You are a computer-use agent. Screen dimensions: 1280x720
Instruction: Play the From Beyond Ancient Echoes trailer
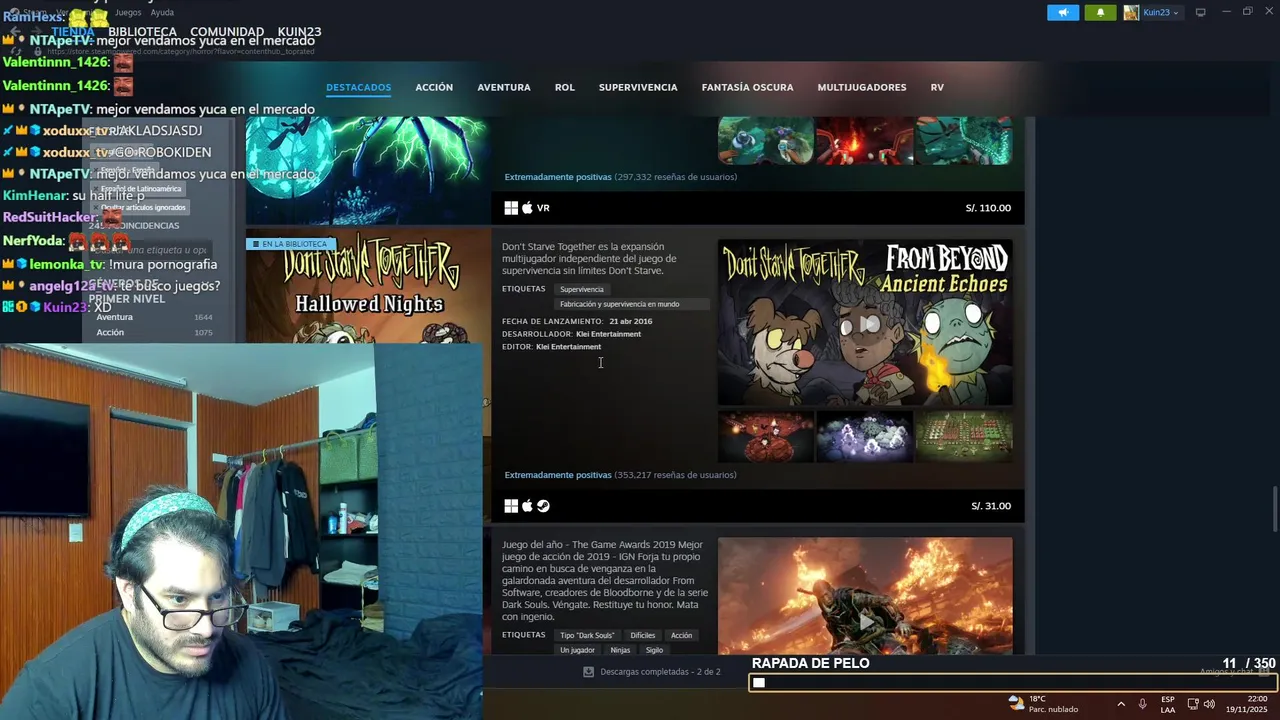(x=865, y=323)
